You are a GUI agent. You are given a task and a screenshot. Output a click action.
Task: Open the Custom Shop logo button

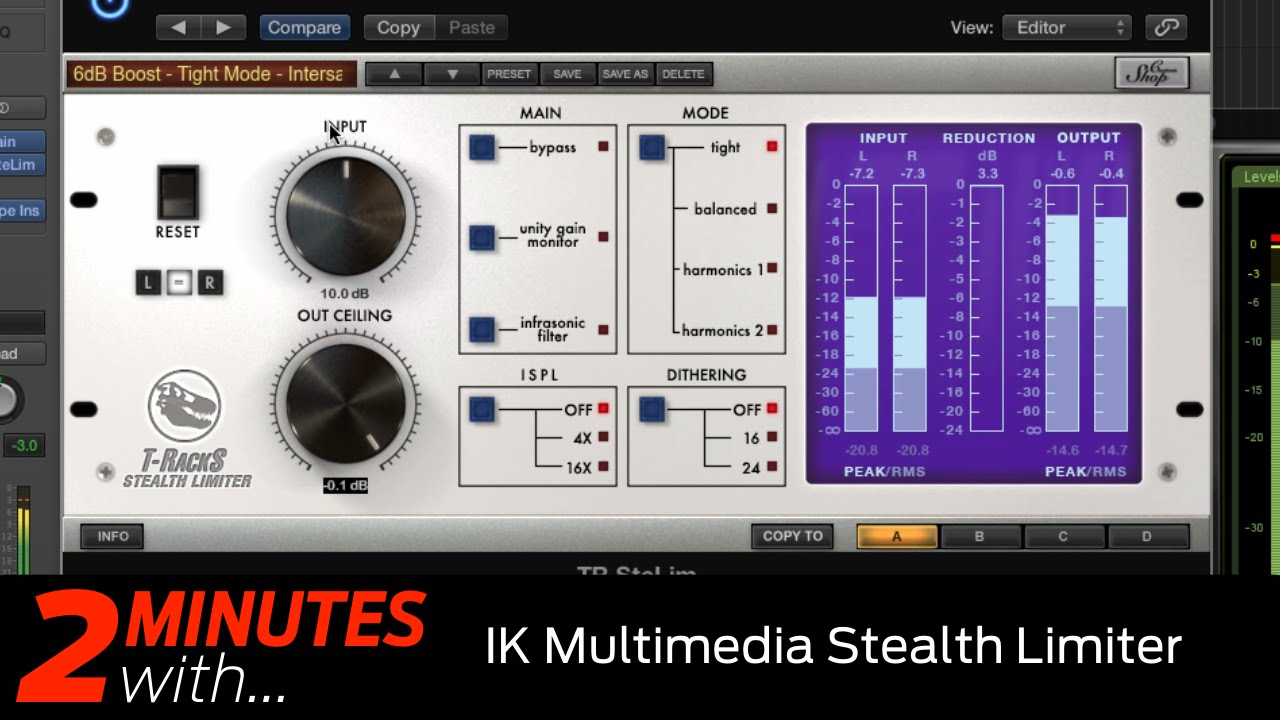tap(1151, 73)
